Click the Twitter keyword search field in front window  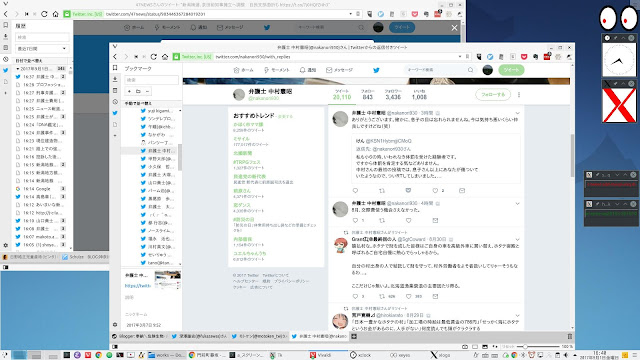point(441,70)
